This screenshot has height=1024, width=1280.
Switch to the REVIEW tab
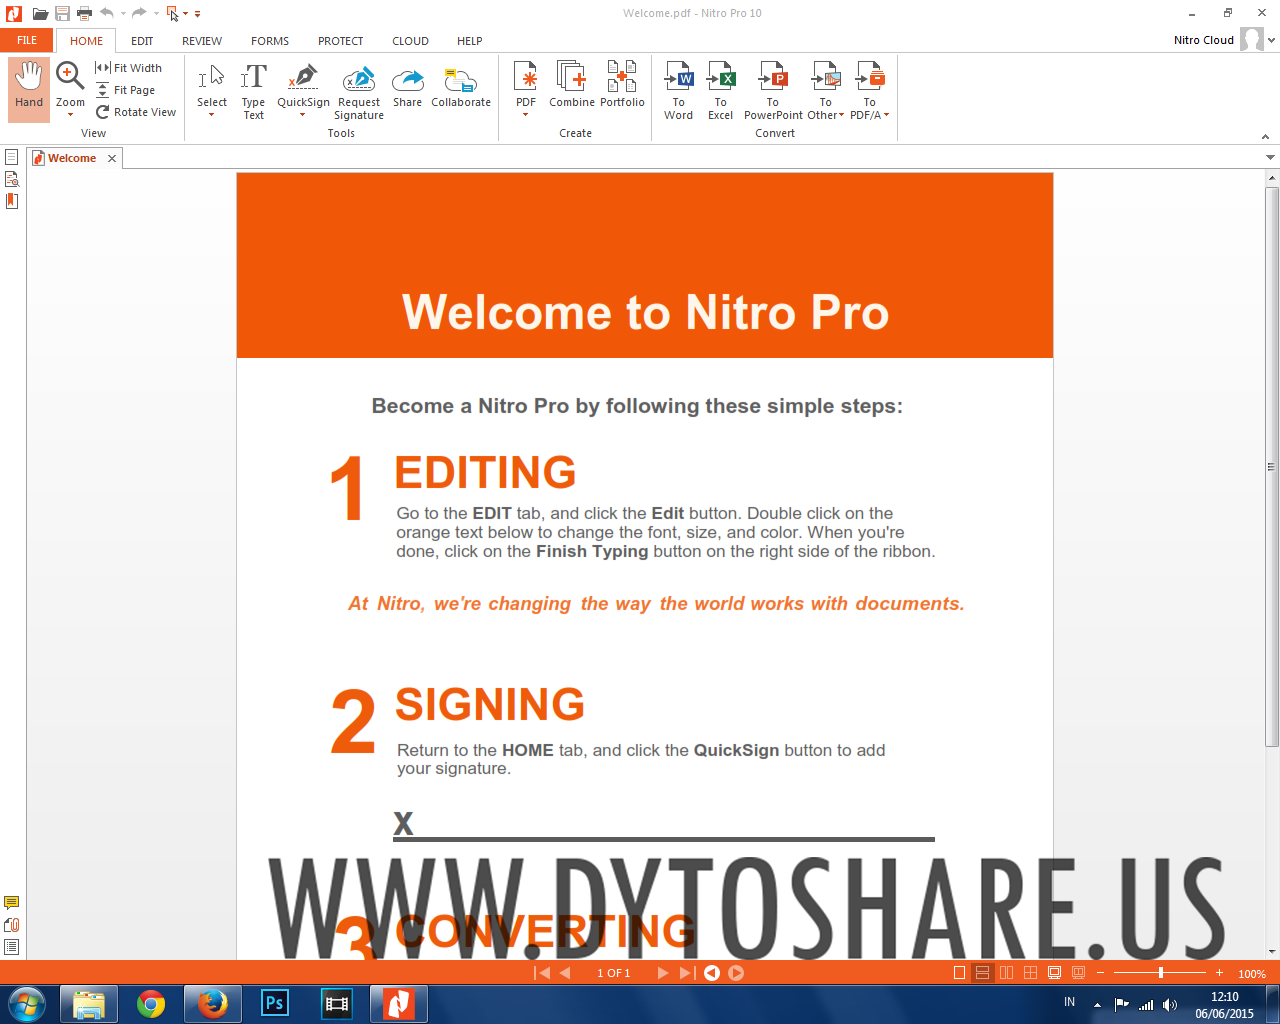[x=202, y=41]
